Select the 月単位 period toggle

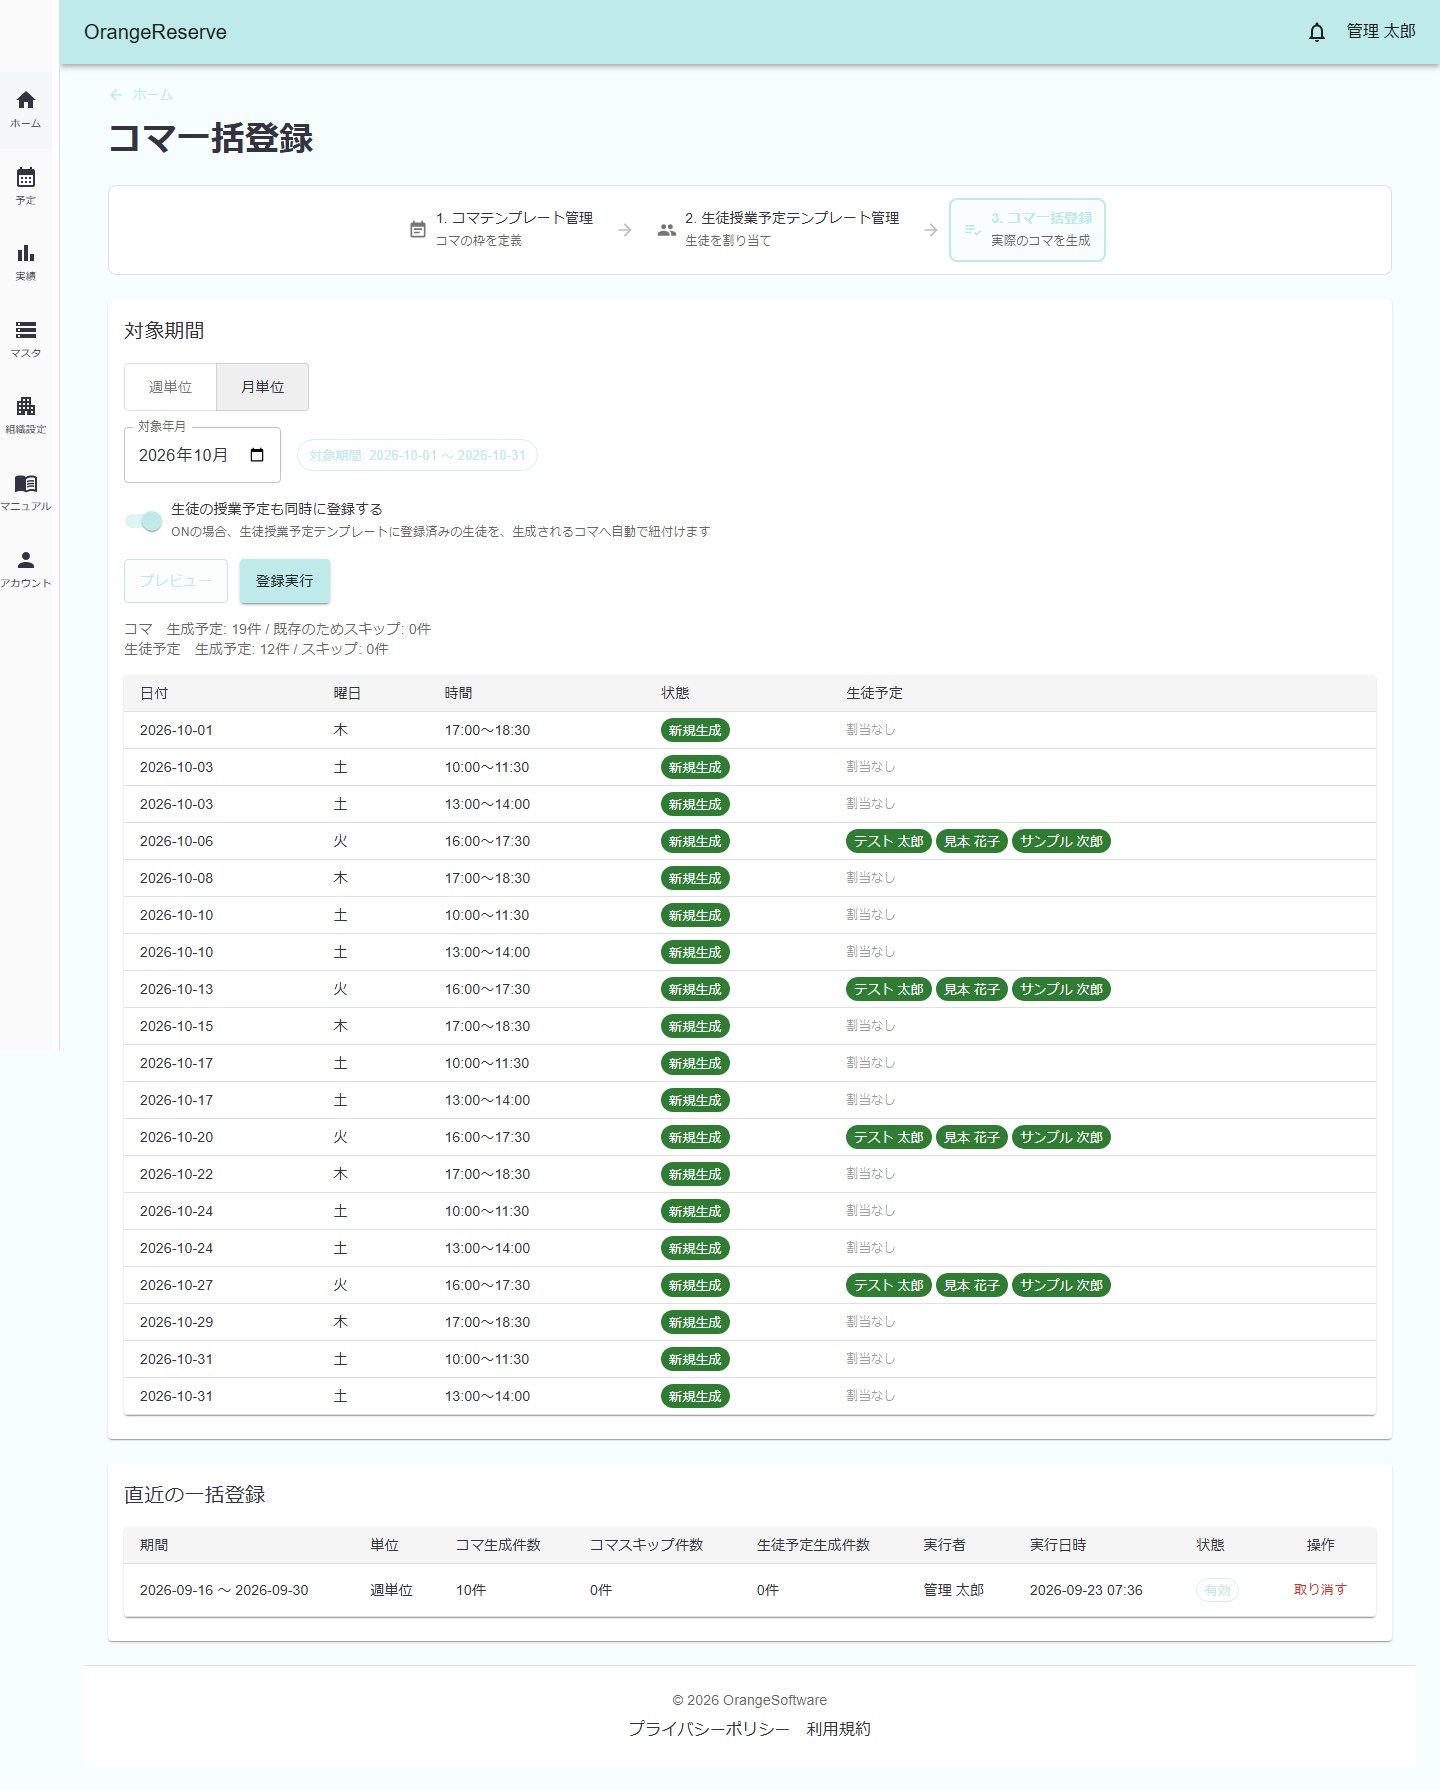click(262, 387)
